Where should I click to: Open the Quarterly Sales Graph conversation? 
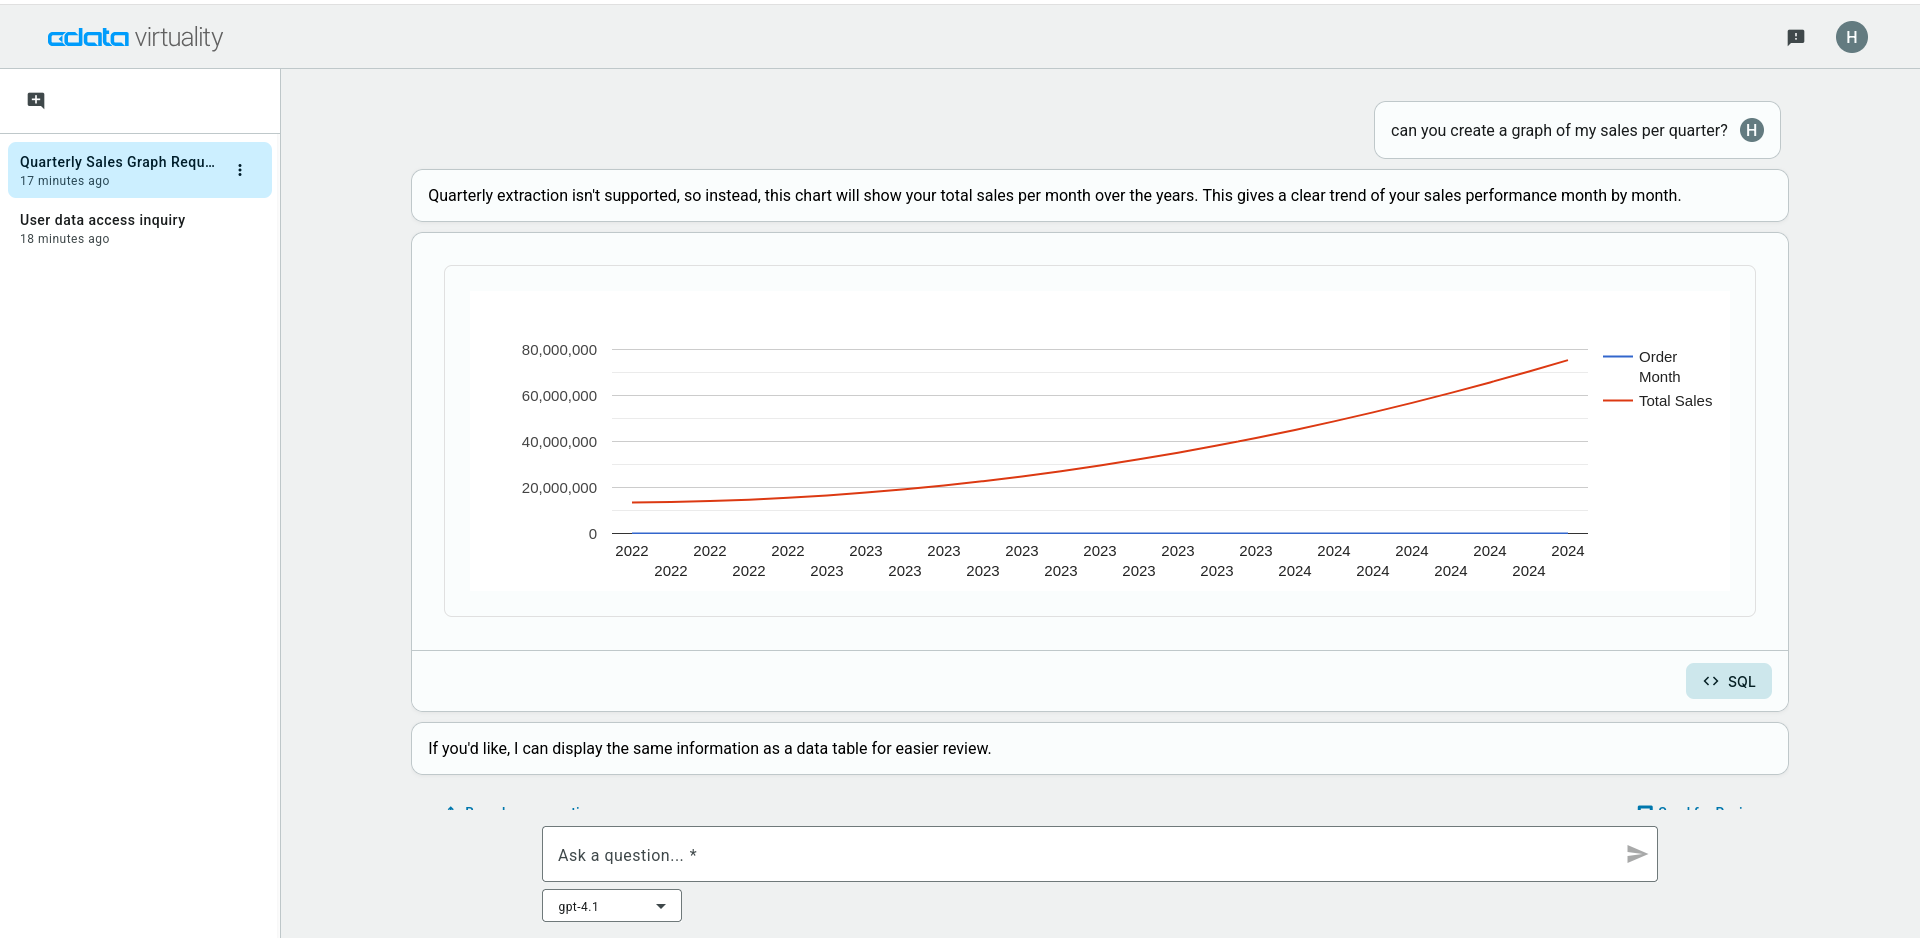[x=117, y=170]
